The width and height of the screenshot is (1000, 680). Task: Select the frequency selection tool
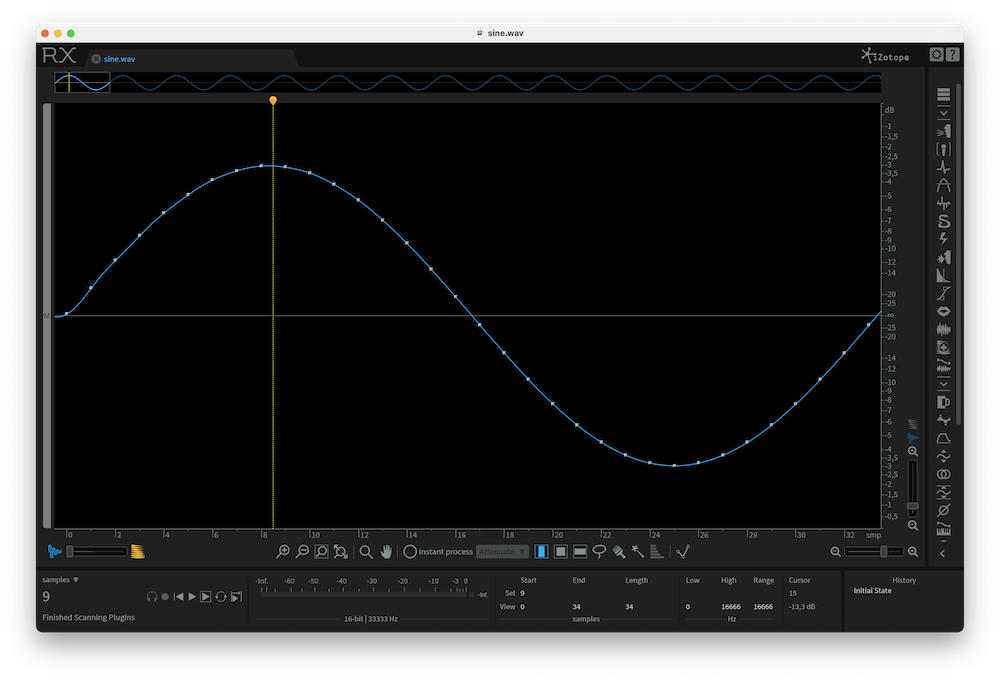(580, 552)
